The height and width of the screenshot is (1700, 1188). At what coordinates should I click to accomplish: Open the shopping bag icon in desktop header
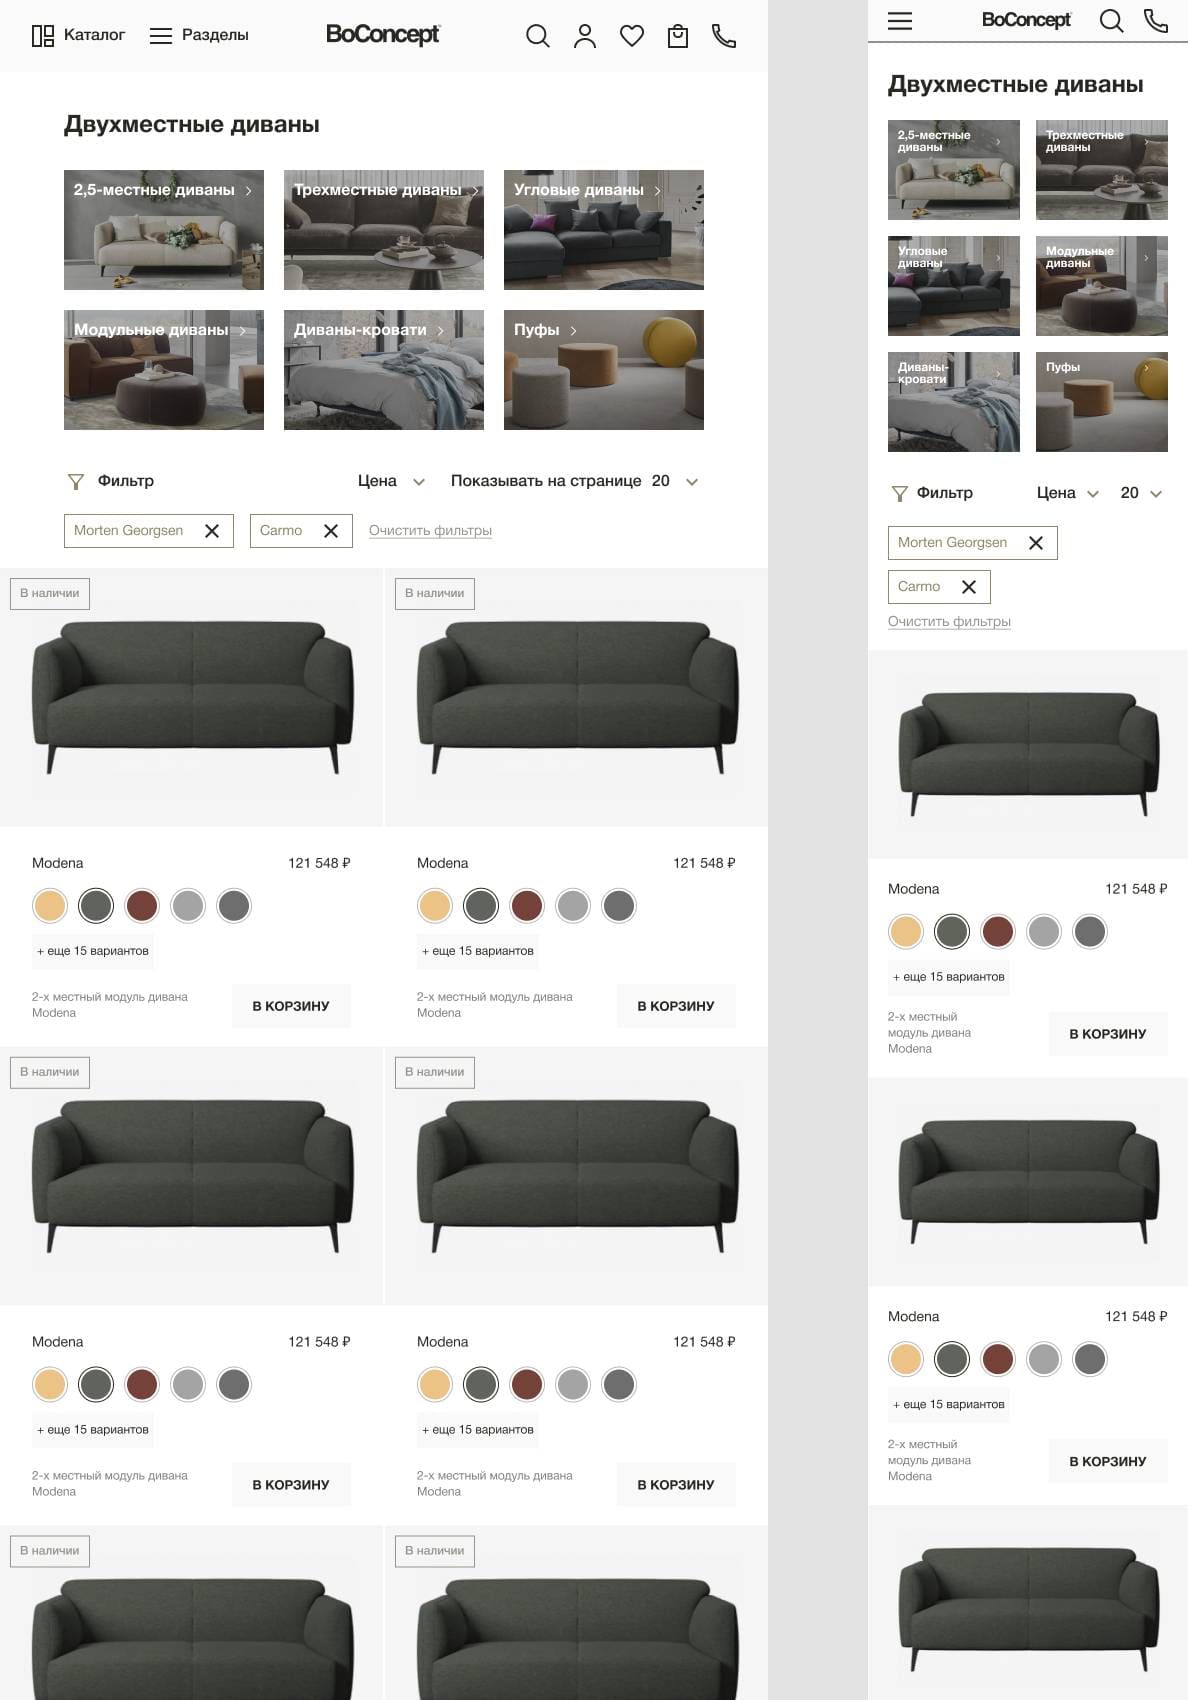point(678,37)
